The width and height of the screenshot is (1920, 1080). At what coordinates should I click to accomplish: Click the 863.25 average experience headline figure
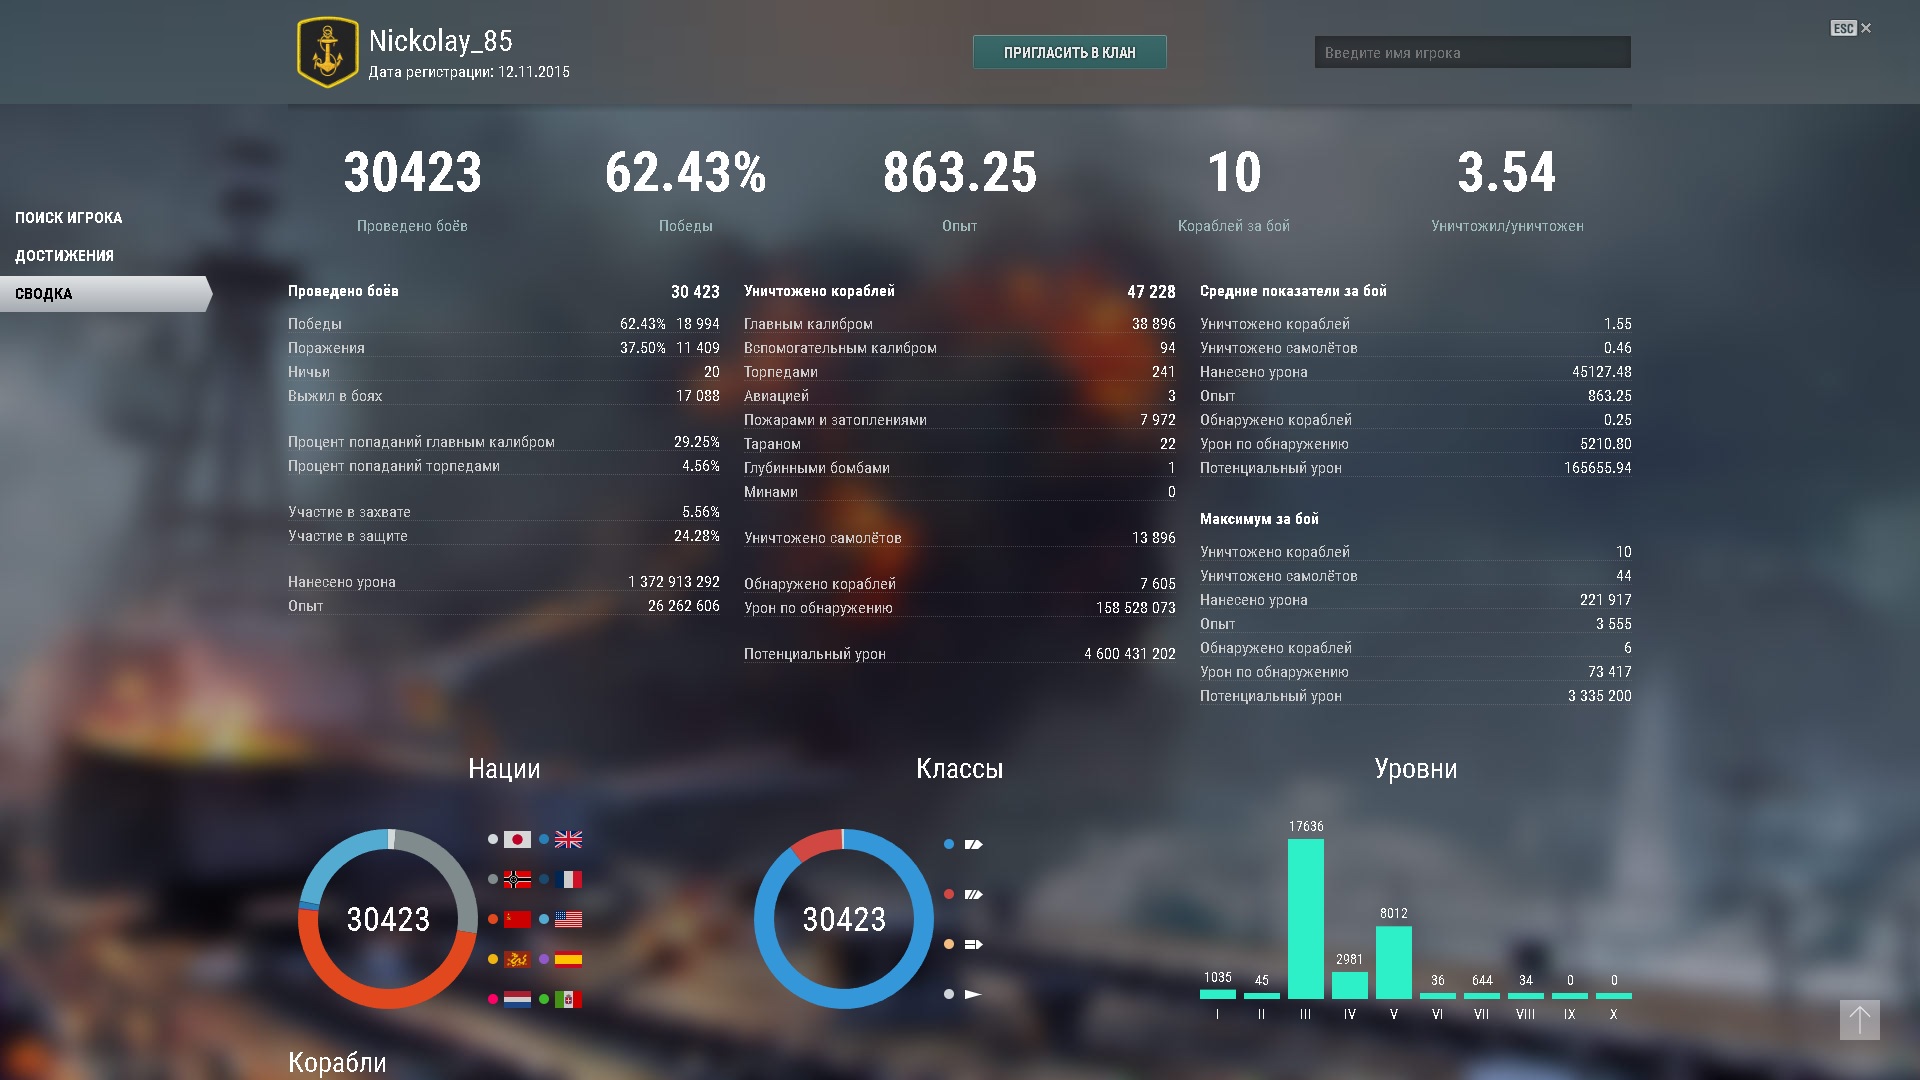(960, 172)
